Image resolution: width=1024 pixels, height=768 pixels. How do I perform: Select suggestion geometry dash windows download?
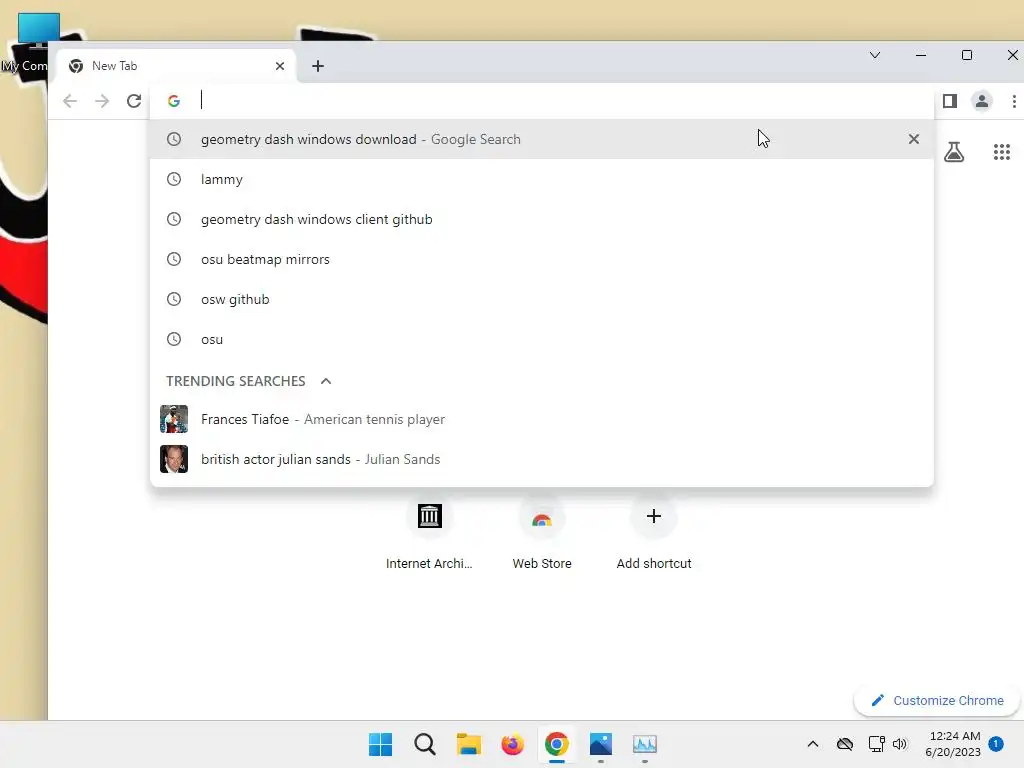click(542, 139)
